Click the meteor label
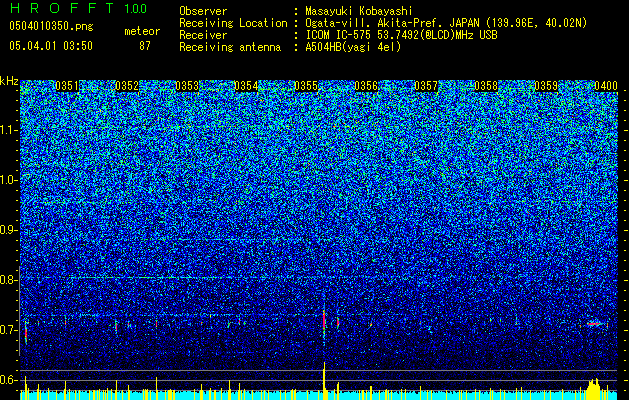Image resolution: width=629 pixels, height=400 pixels. 142,31
